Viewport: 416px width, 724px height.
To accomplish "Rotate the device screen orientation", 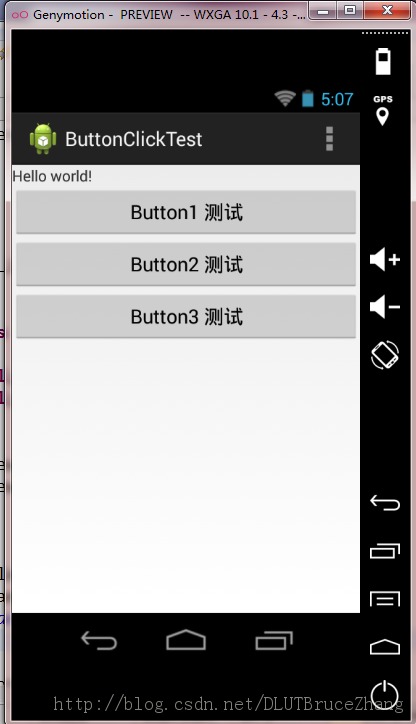I will [385, 355].
